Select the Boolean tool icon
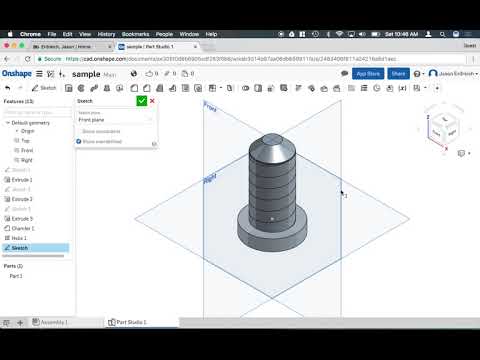The image size is (480, 360). coord(246,88)
